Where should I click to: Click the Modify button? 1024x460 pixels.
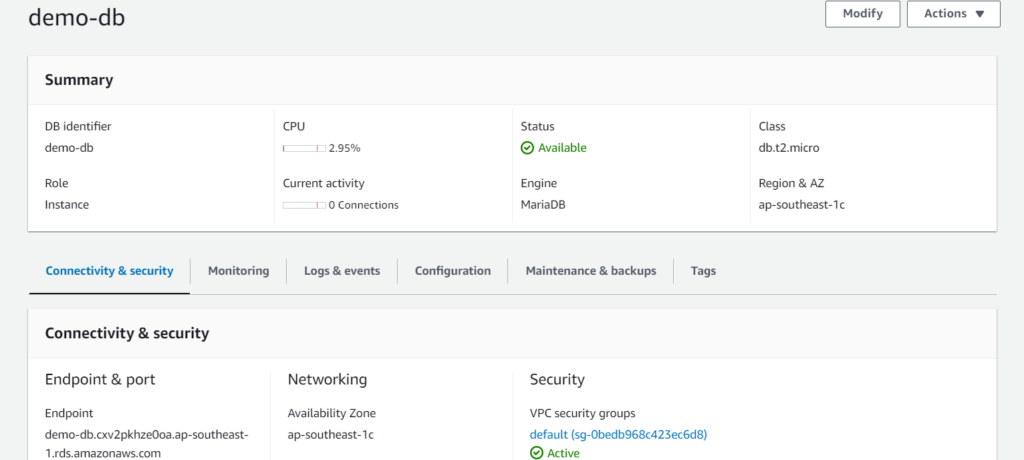[x=863, y=14]
